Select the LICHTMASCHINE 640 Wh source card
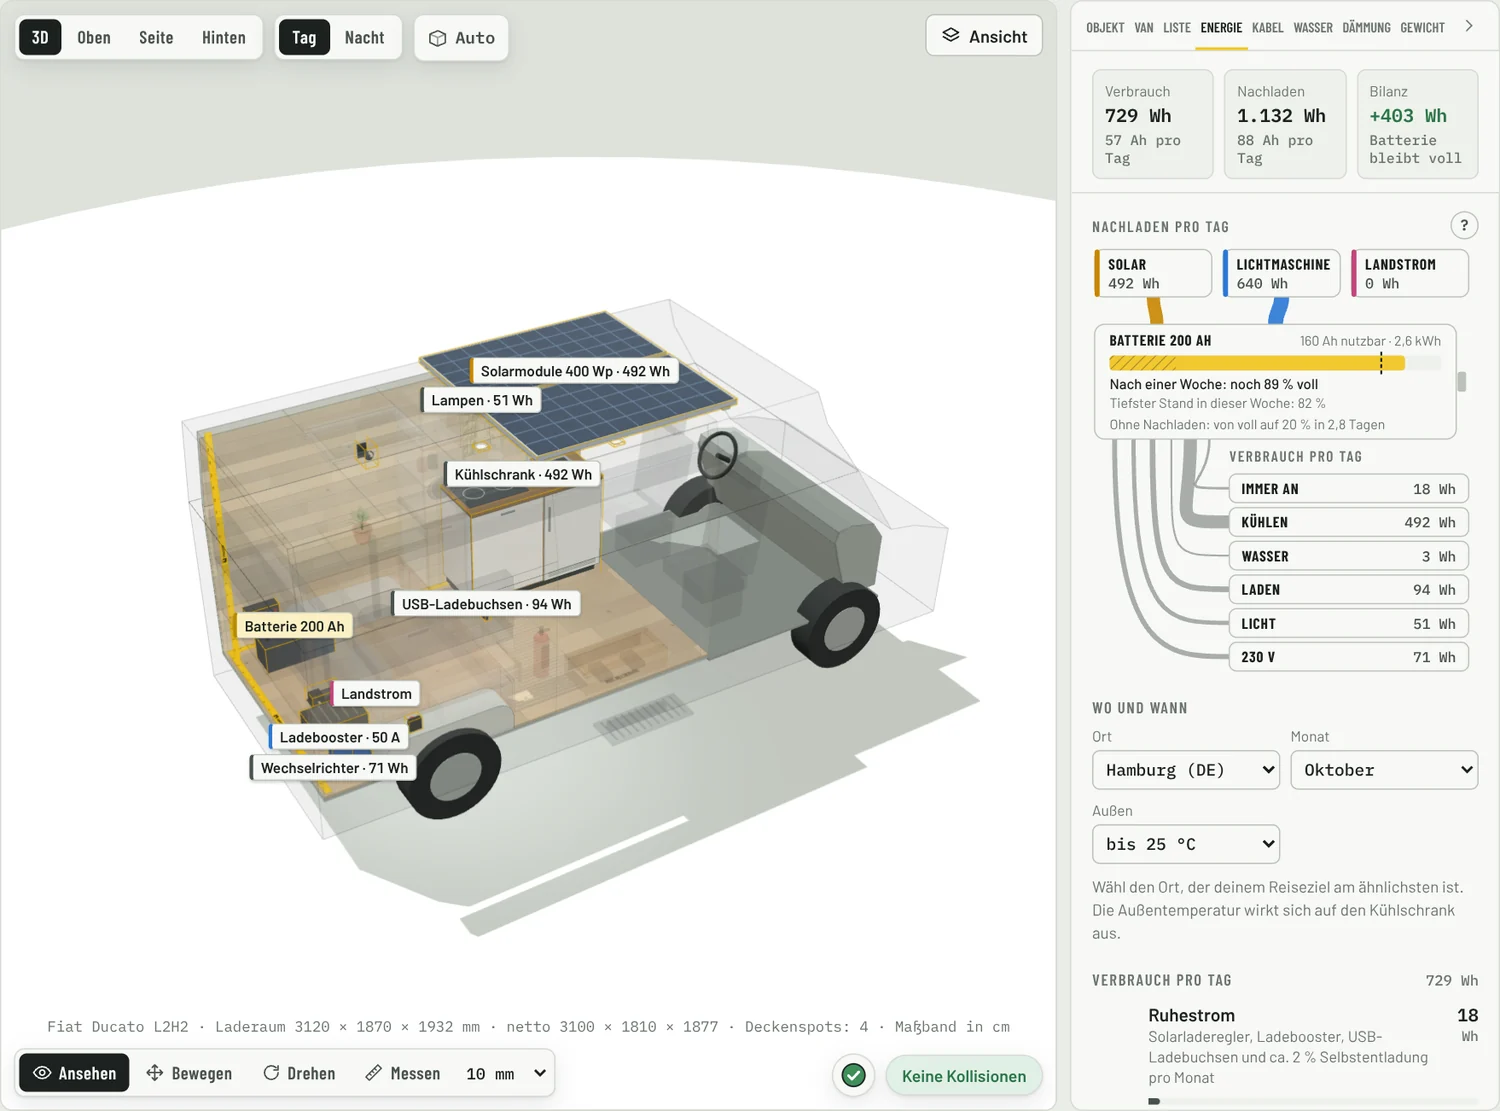Viewport: 1500px width, 1111px height. (x=1282, y=274)
